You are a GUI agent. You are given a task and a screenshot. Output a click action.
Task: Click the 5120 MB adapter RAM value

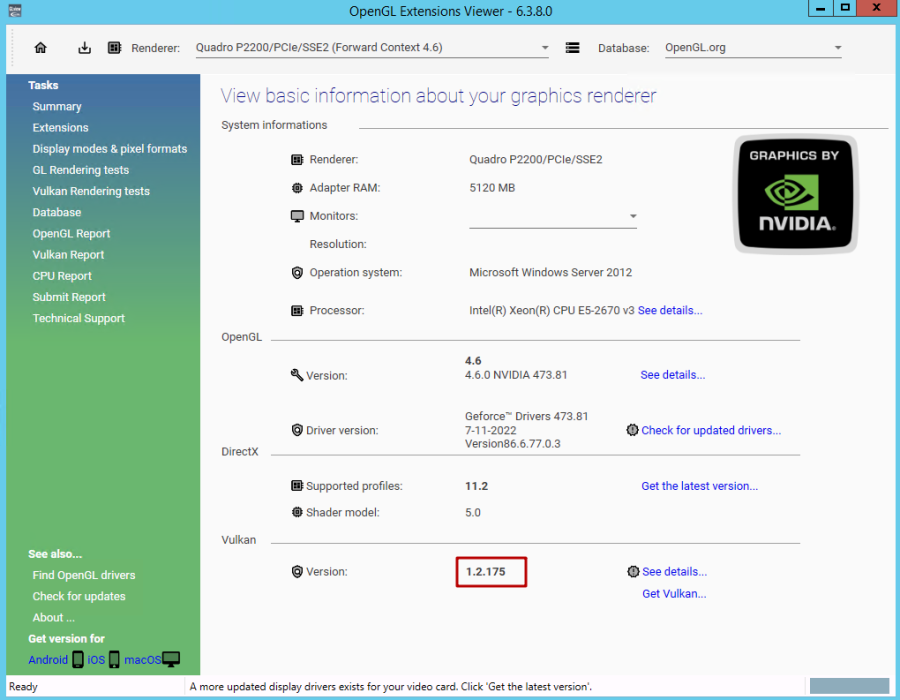click(x=492, y=188)
